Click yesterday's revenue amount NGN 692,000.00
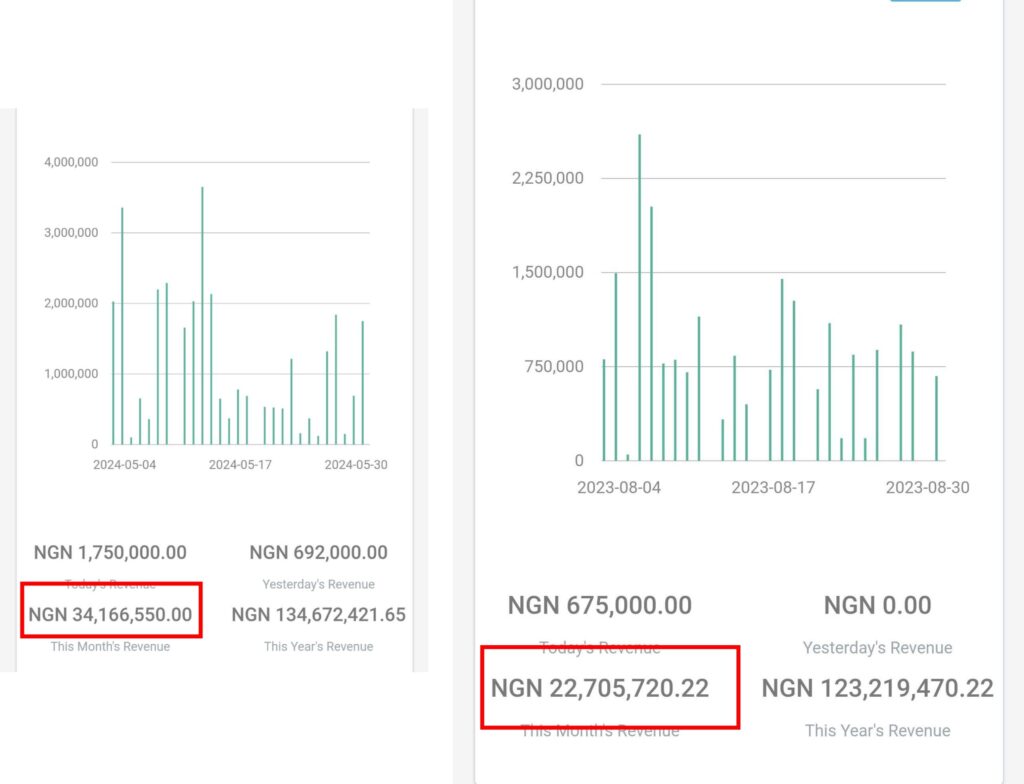1024x784 pixels. [x=319, y=553]
